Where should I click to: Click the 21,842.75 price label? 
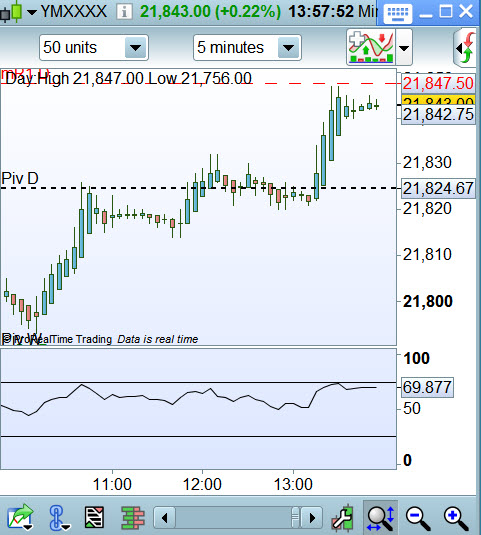[x=438, y=114]
